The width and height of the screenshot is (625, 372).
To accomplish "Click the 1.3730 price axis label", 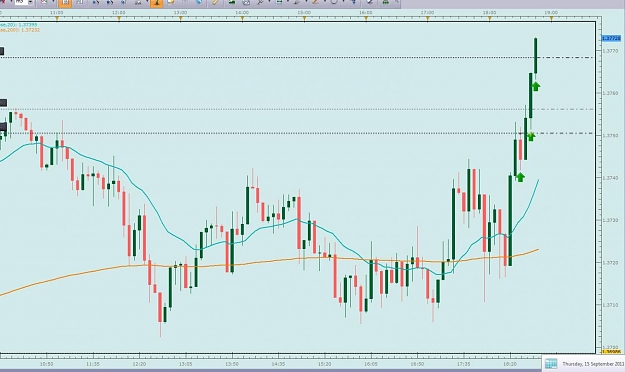I will 610,220.
